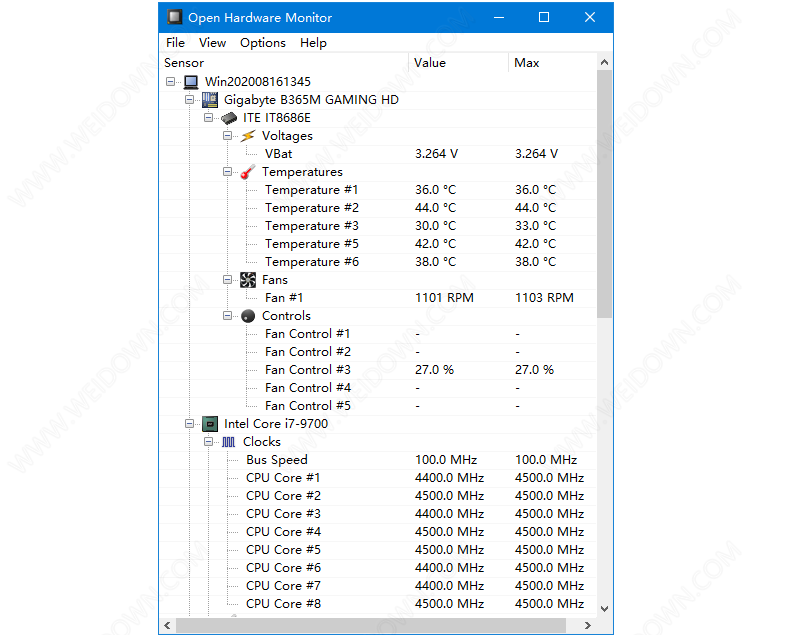Select the Fan Control #2 row
Image resolution: width=790 pixels, height=635 pixels.
click(x=378, y=352)
